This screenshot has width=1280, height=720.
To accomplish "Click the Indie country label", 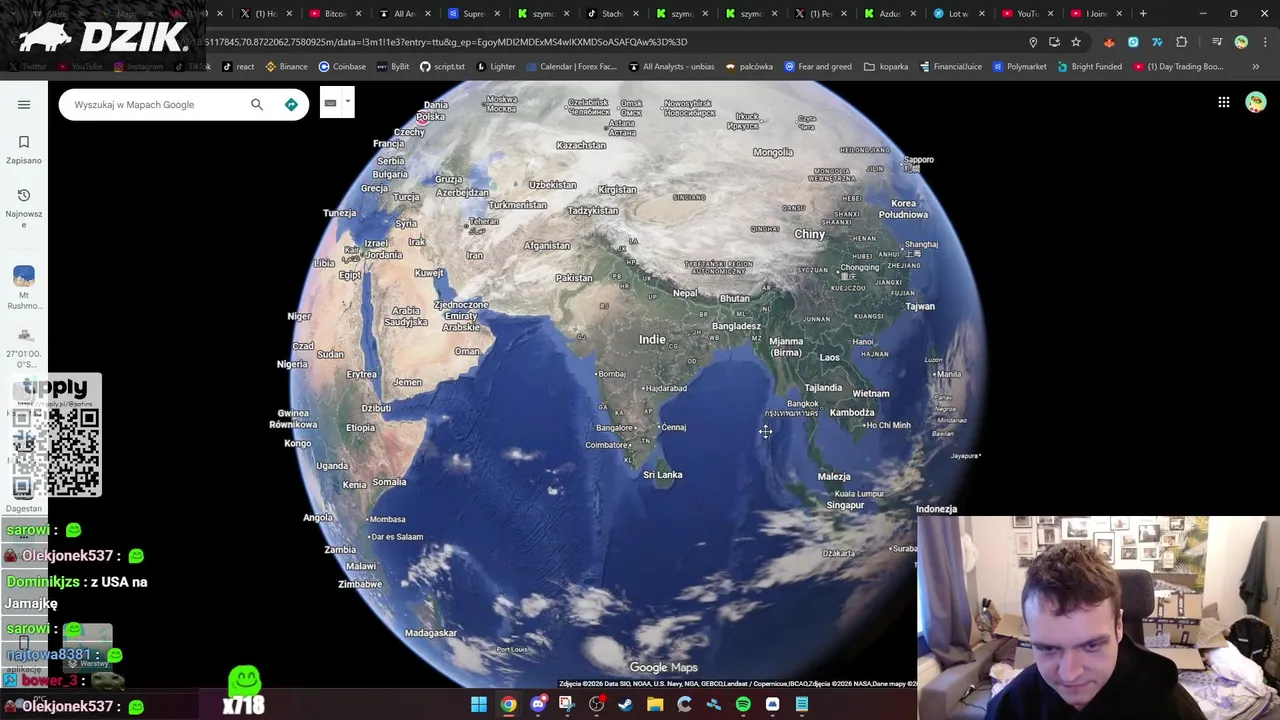I will tap(652, 340).
